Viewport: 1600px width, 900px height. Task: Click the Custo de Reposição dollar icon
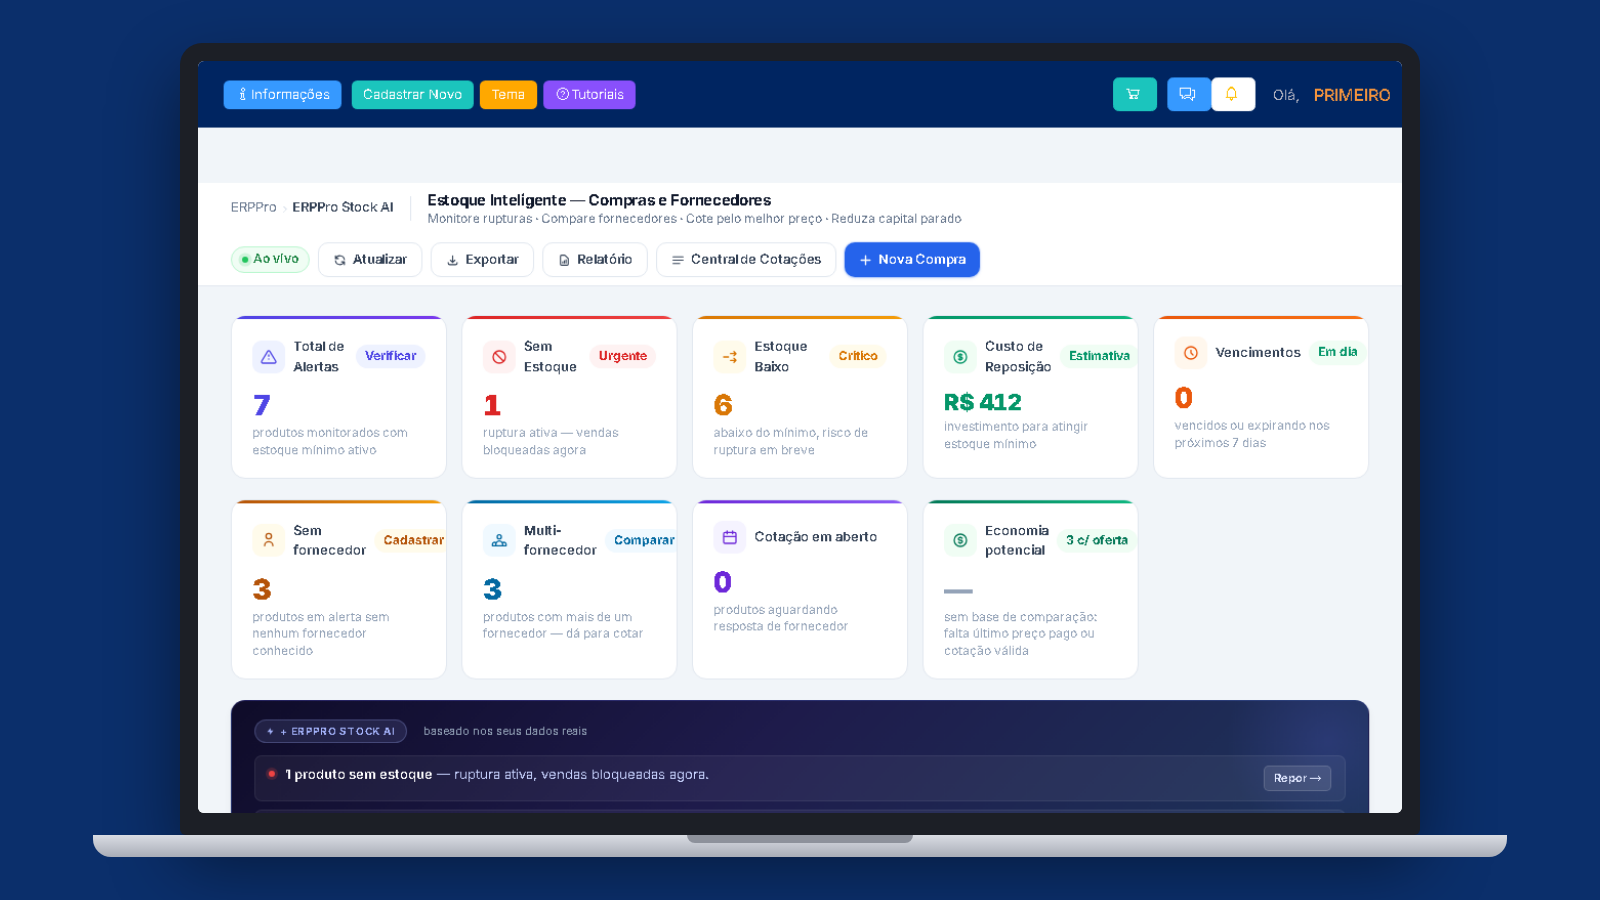coord(960,357)
